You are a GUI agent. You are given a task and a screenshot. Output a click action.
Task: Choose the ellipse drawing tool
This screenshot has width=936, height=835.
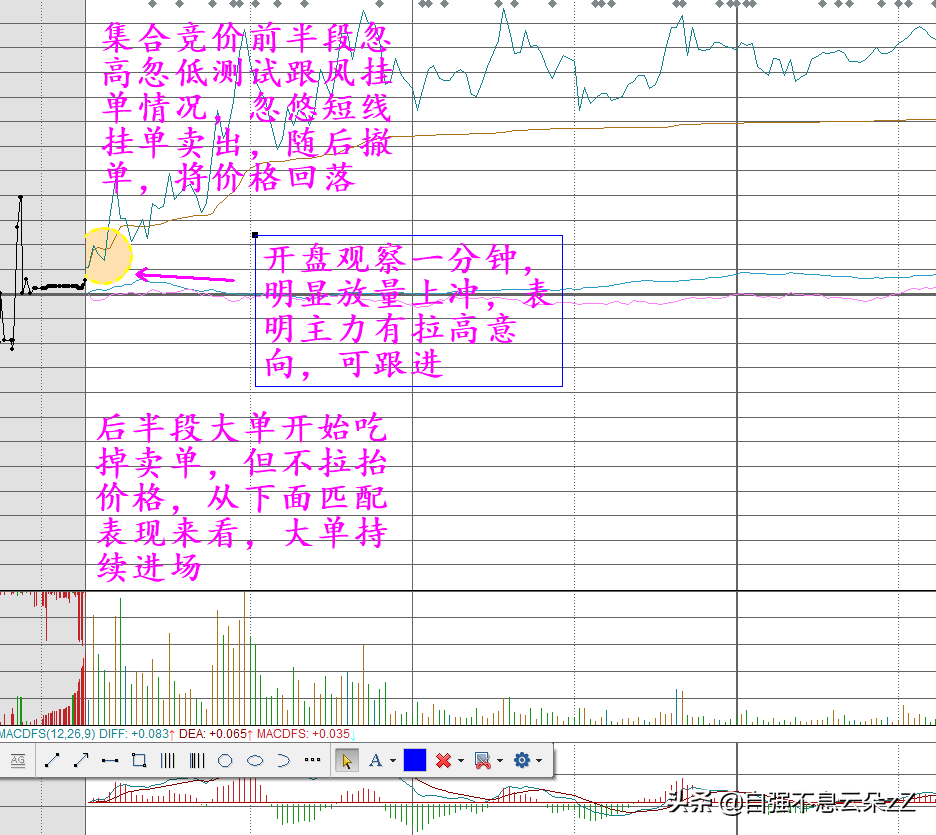(255, 761)
